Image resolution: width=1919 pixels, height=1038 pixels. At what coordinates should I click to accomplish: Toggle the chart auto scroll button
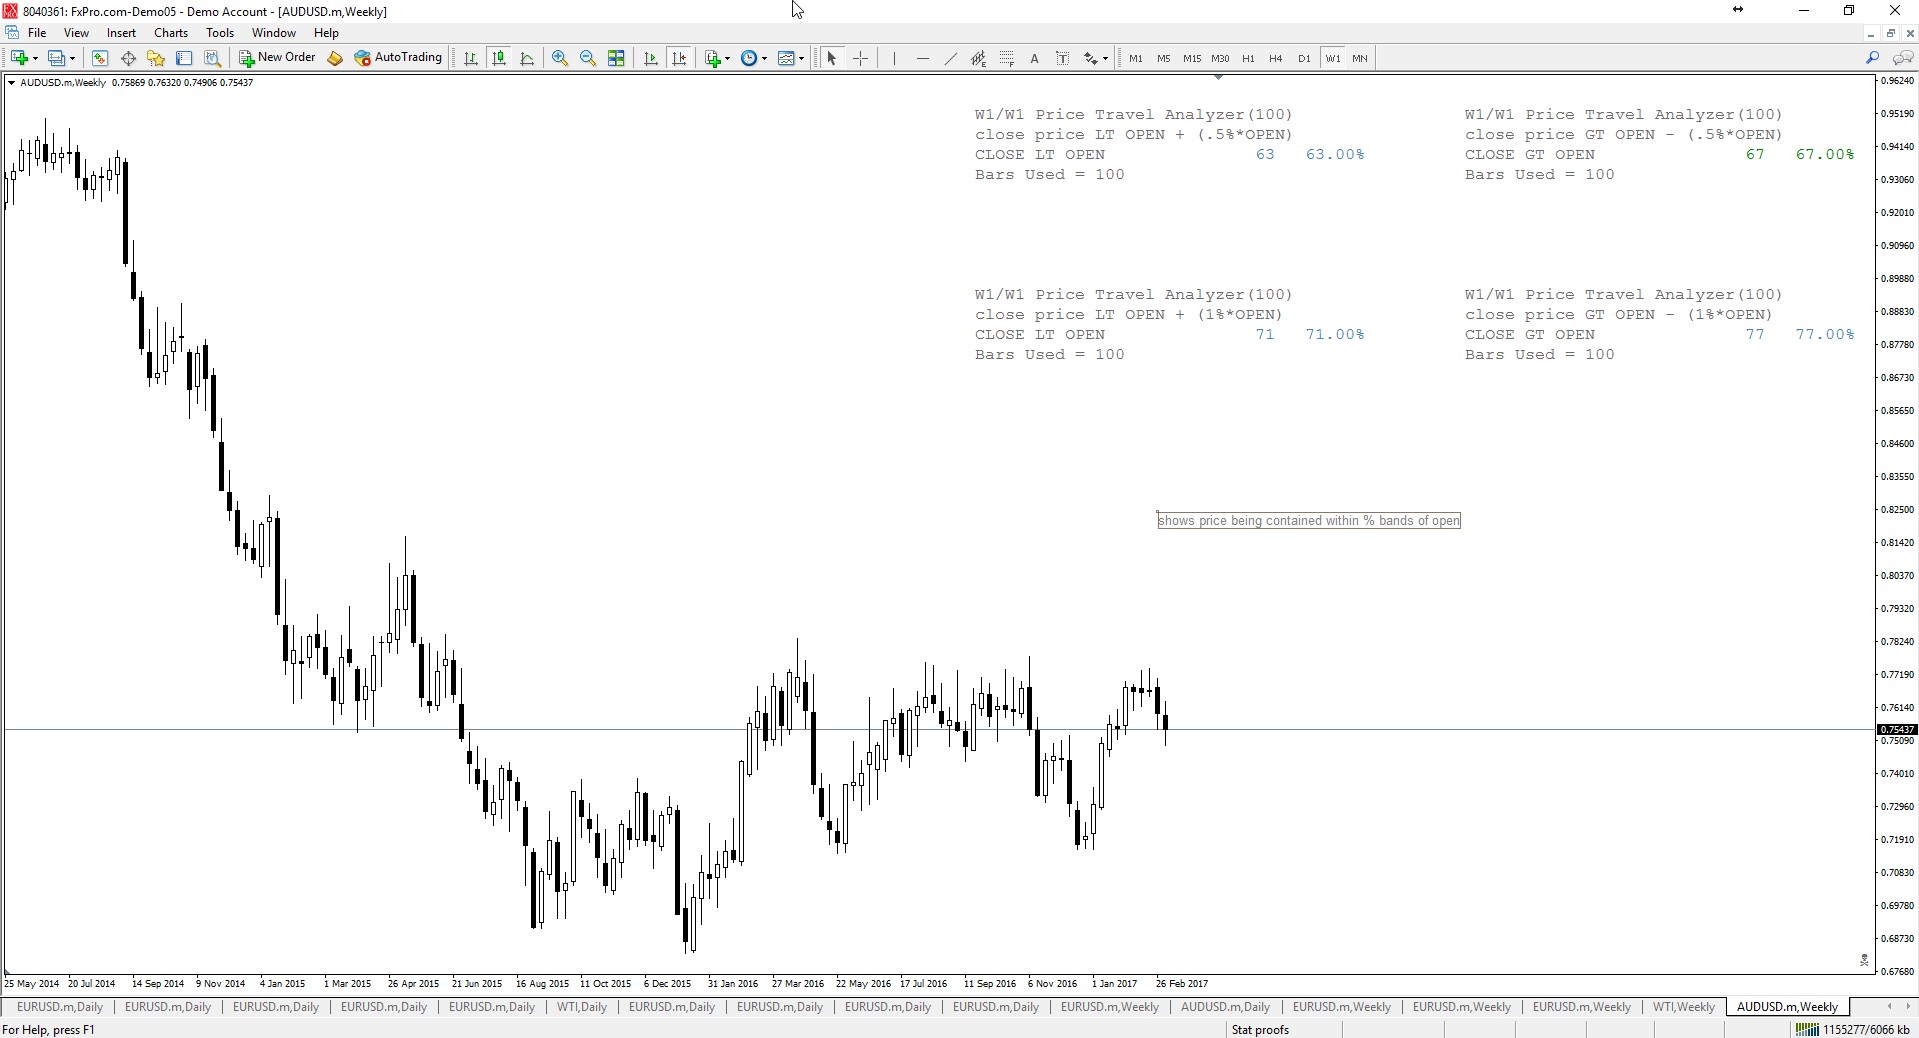[651, 58]
